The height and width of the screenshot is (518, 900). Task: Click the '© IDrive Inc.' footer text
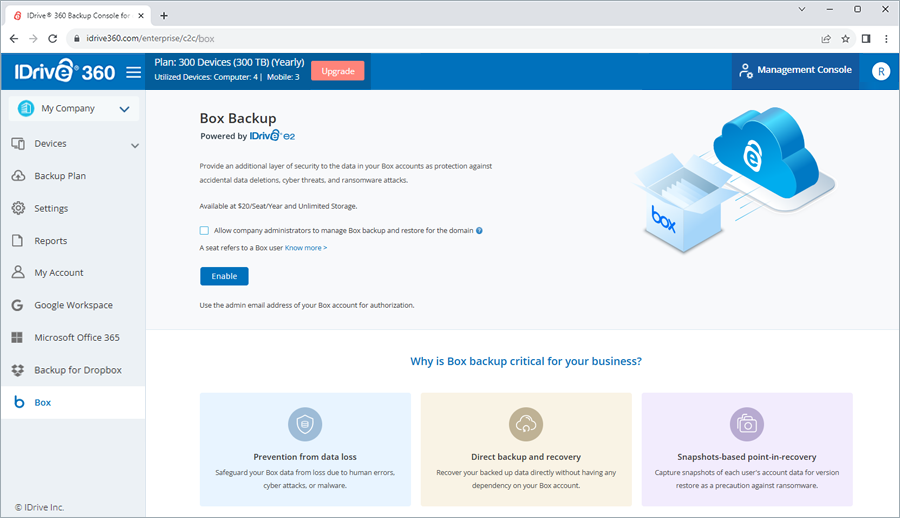pos(40,507)
